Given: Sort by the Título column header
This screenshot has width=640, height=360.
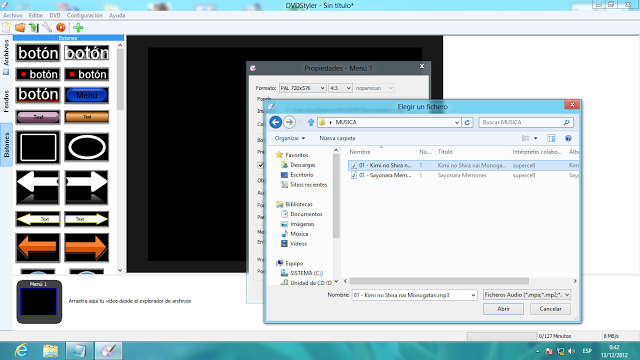Looking at the screenshot, I should tap(445, 152).
